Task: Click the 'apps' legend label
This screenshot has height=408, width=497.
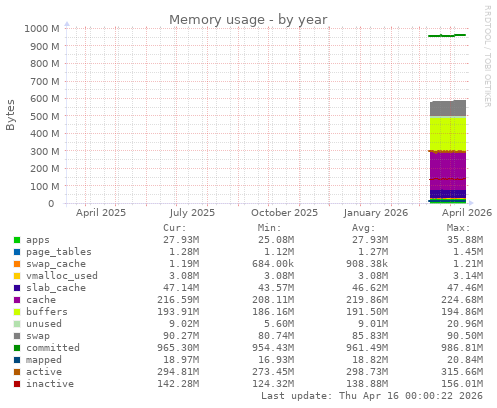Action: 38,240
